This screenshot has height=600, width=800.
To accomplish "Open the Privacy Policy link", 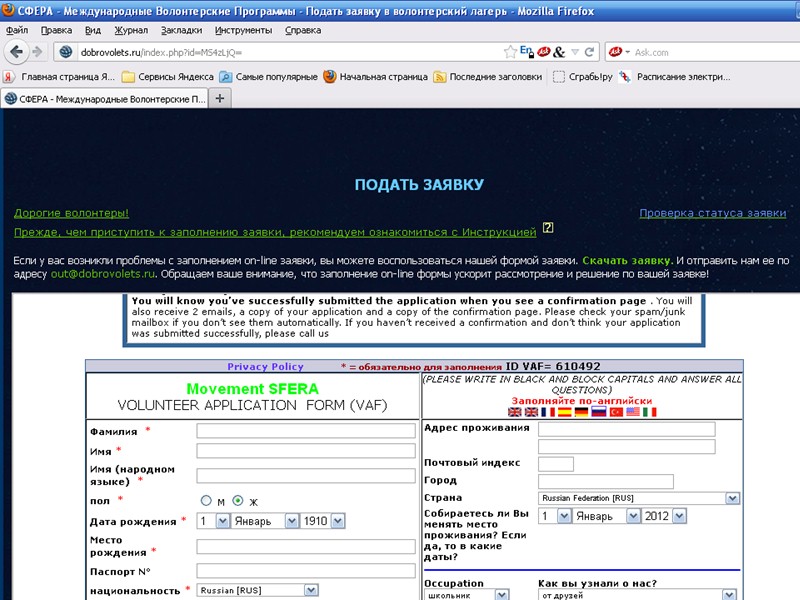I will [265, 366].
